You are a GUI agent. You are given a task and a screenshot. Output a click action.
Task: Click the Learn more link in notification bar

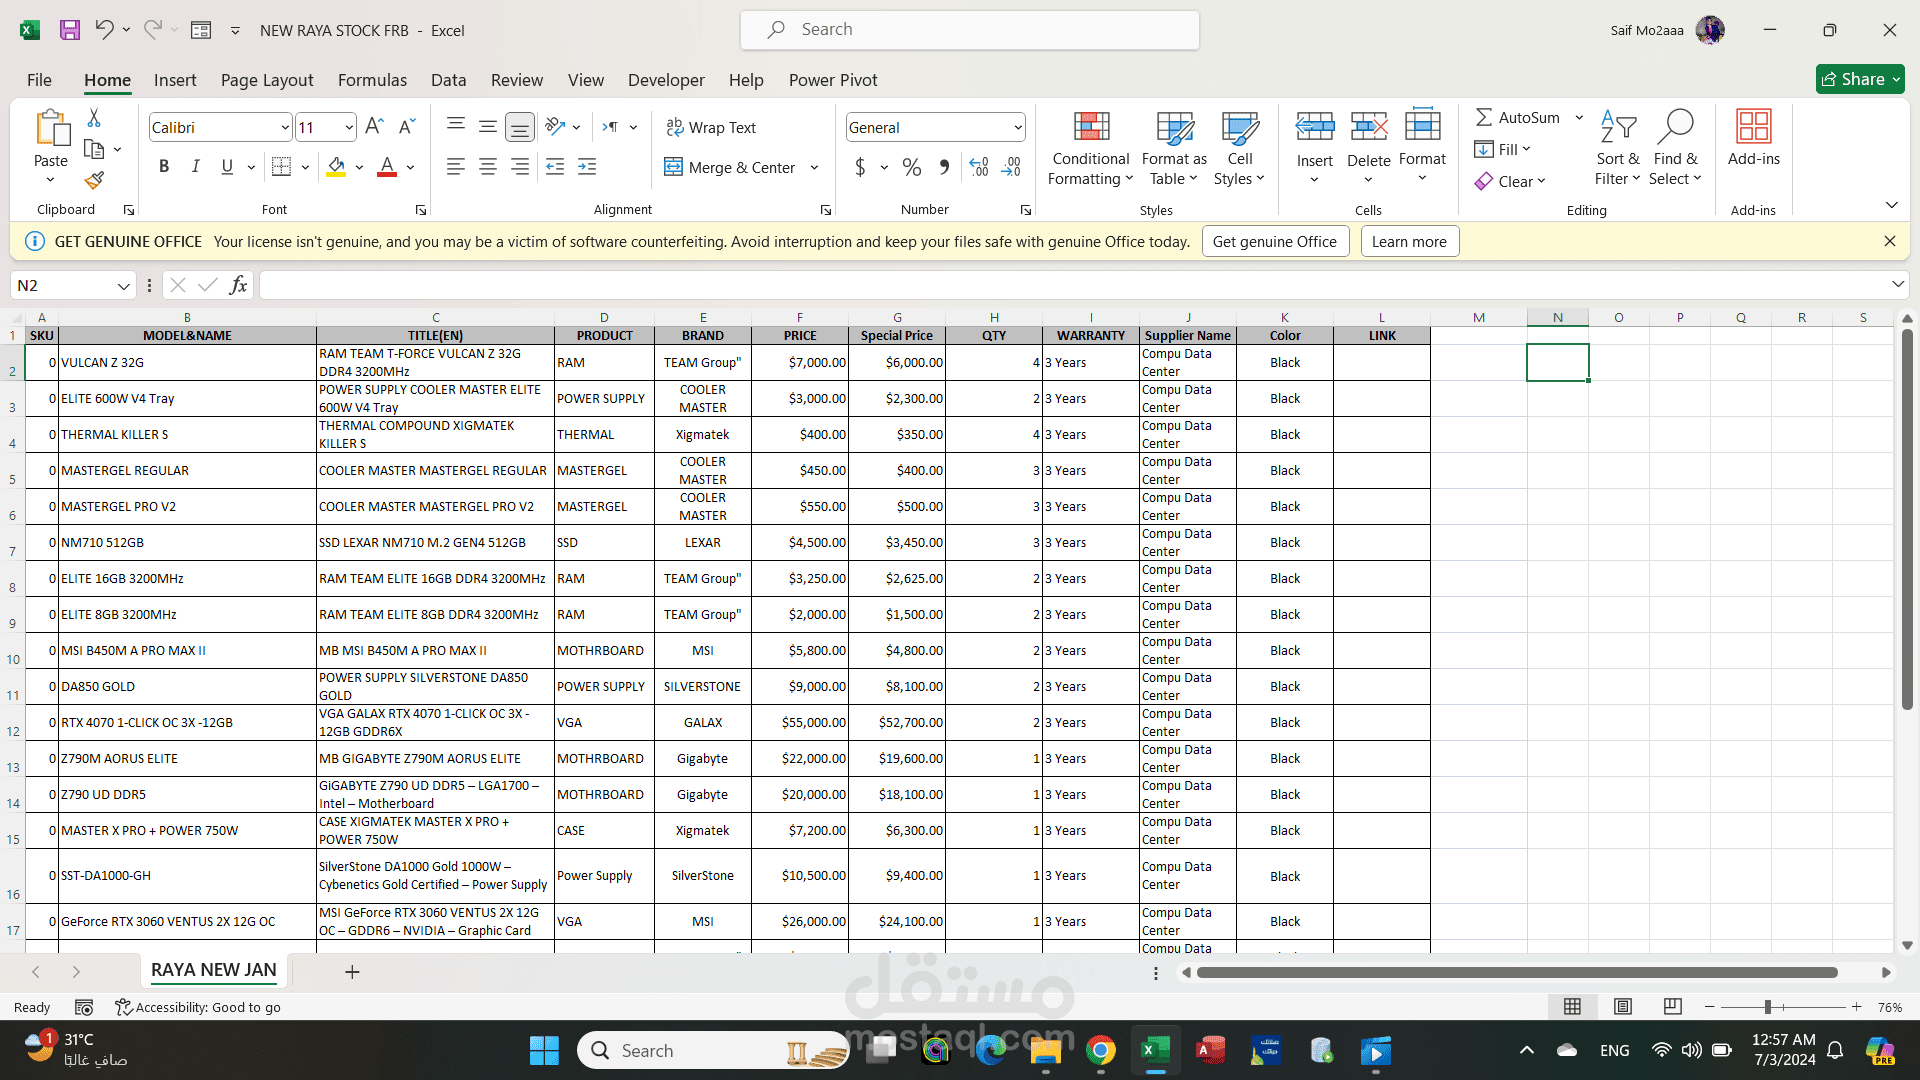[1409, 241]
